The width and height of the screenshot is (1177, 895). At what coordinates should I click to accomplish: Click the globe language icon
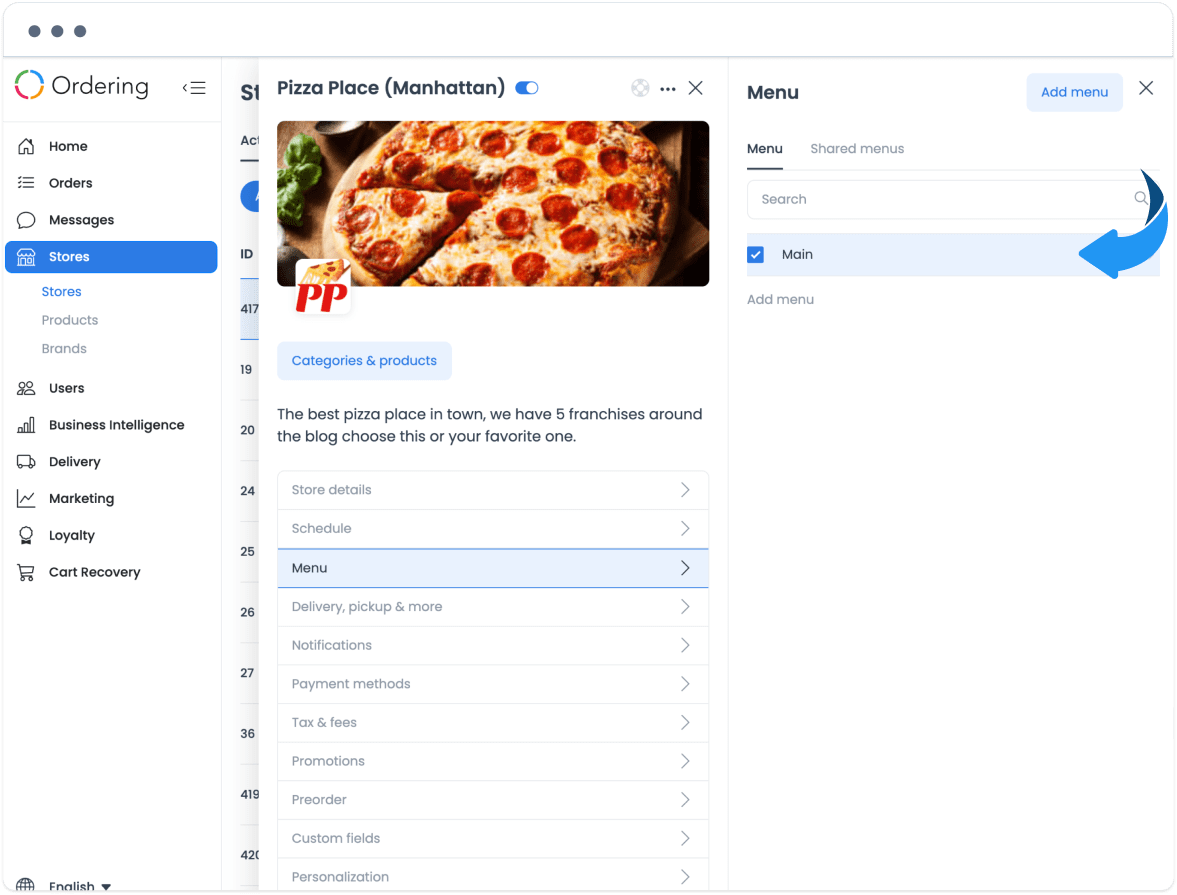click(26, 886)
